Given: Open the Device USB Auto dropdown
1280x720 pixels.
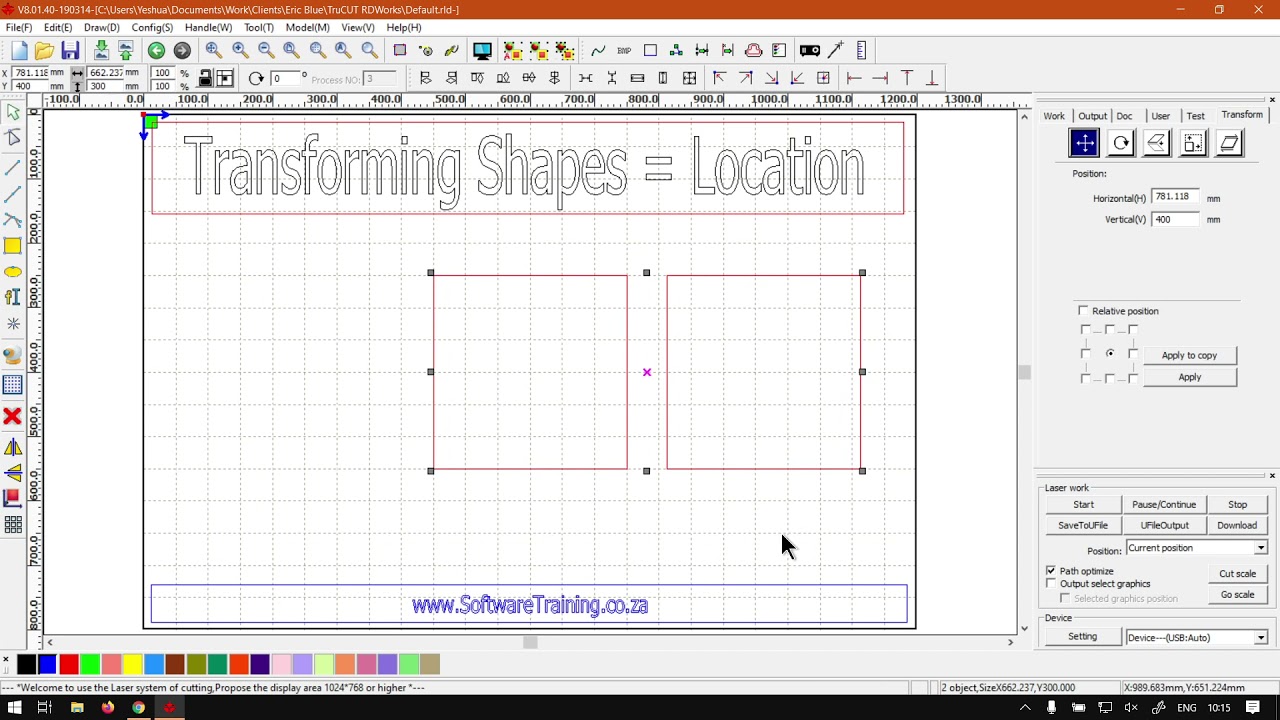Looking at the screenshot, I should pyautogui.click(x=1197, y=638).
